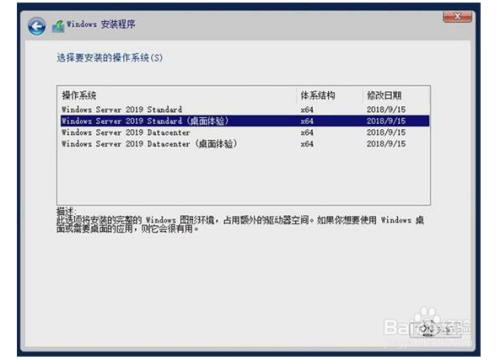500x360 pixels.
Task: Select Windows Server 2019 Standard without desktop experience
Action: pos(245,109)
